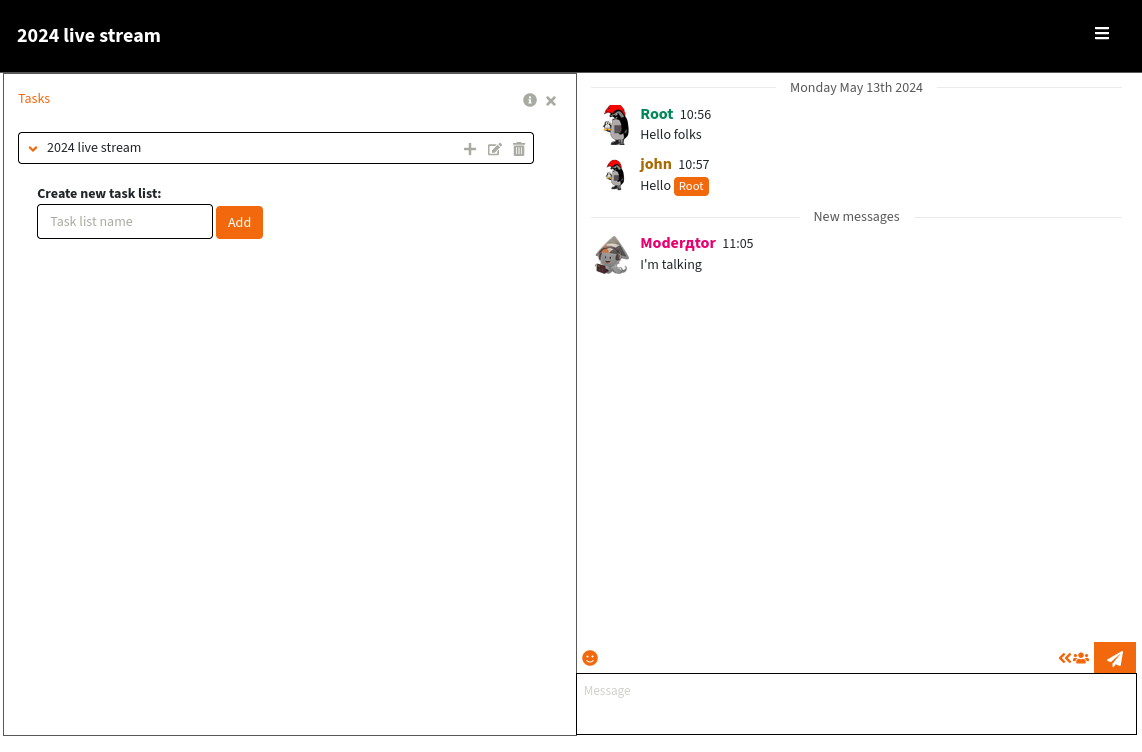The height and width of the screenshot is (752, 1142).
Task: Click the 11:05 message timestamp
Action: click(x=737, y=244)
